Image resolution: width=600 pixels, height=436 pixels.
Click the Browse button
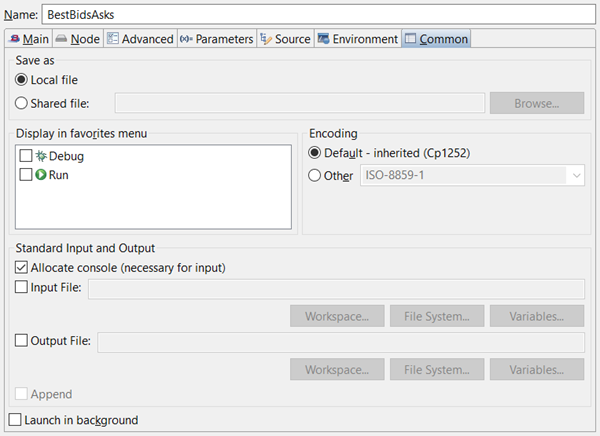[x=536, y=102]
